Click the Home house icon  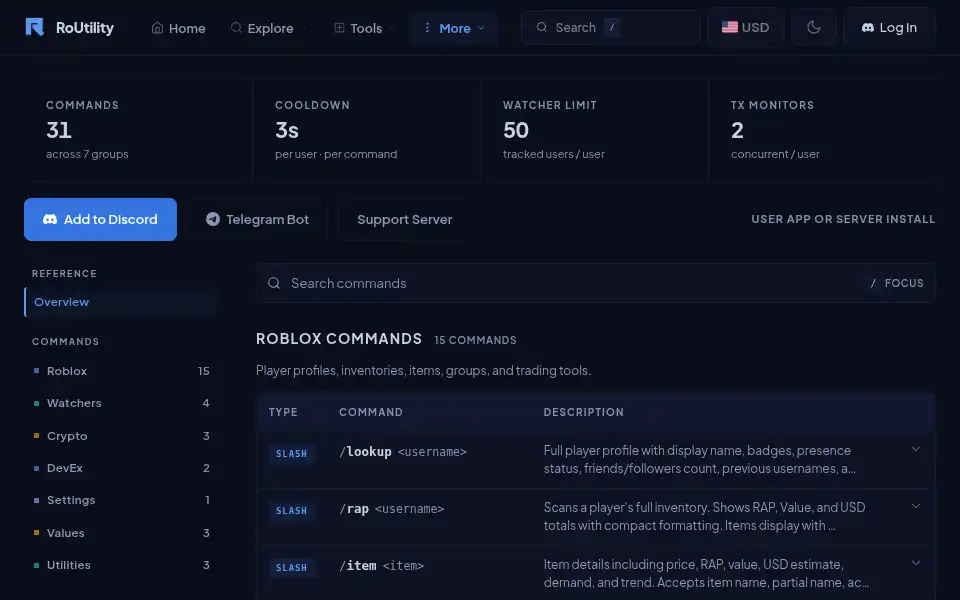[157, 28]
